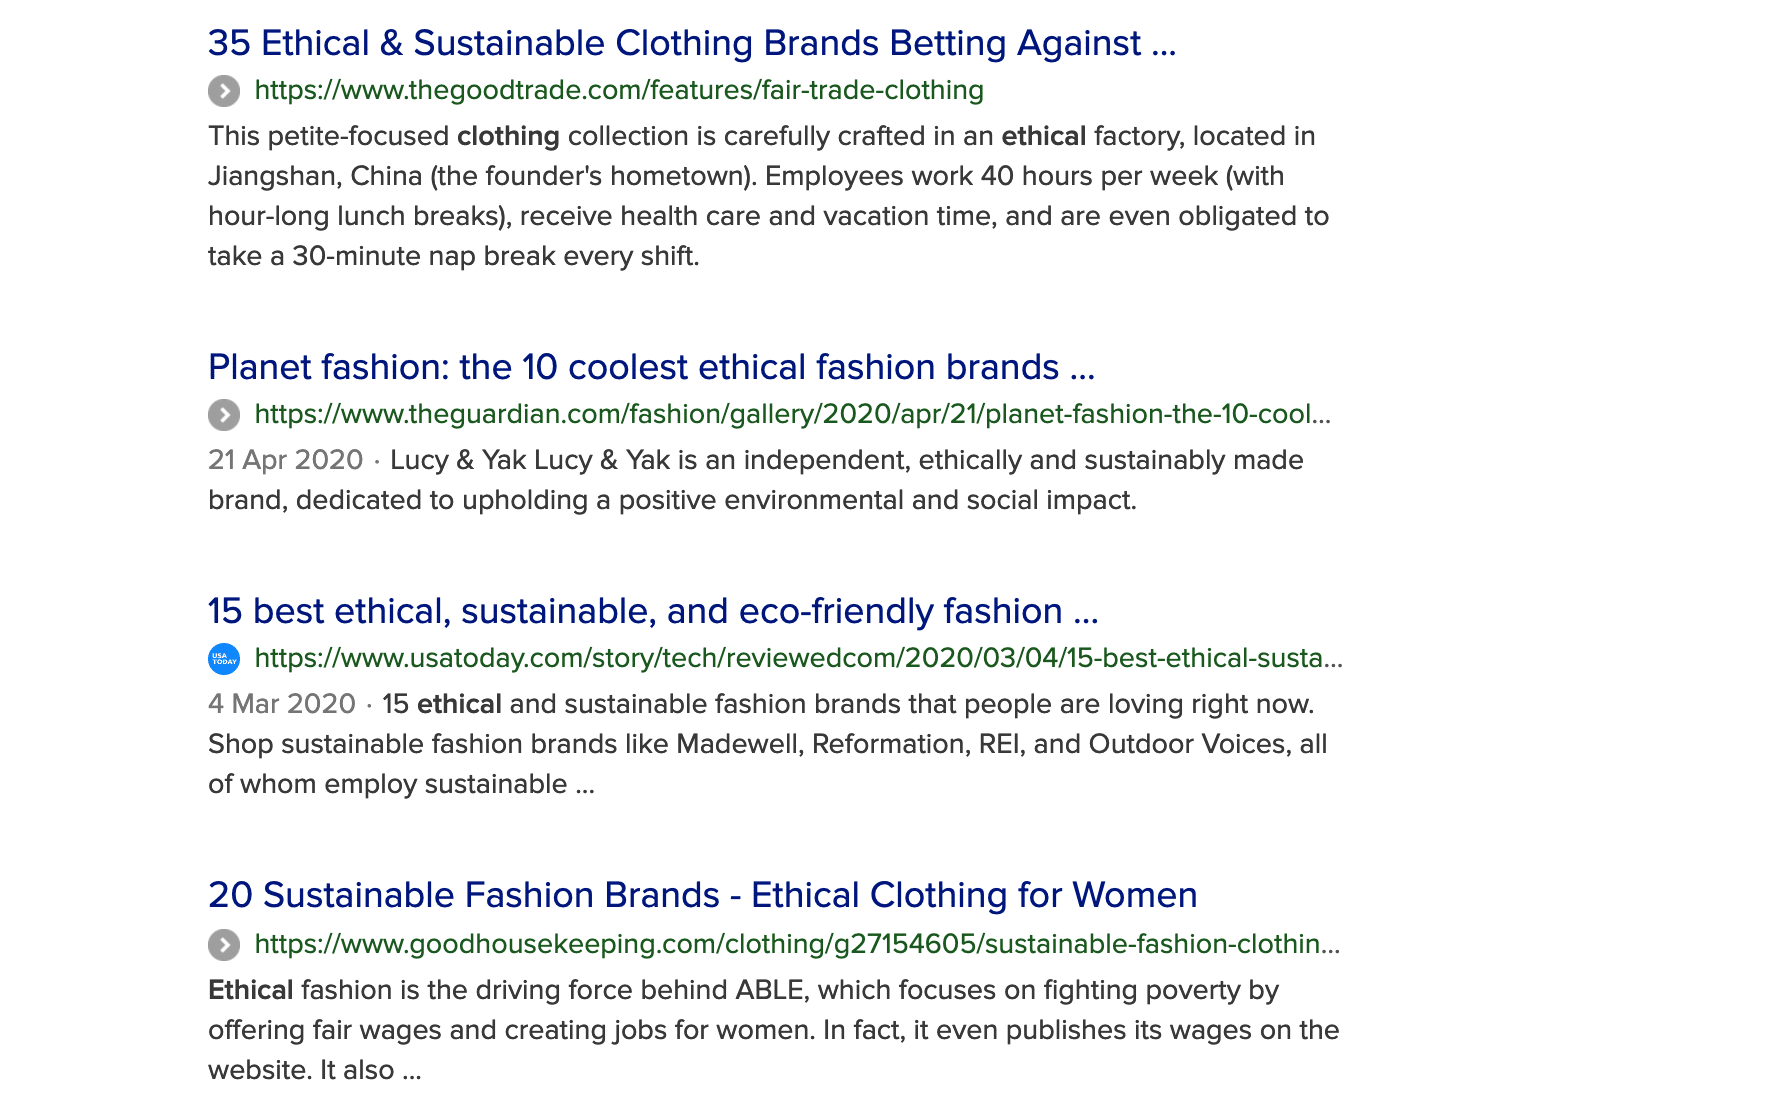
Task: Click the green theguardian.com gallery URL
Action: pyautogui.click(x=792, y=414)
